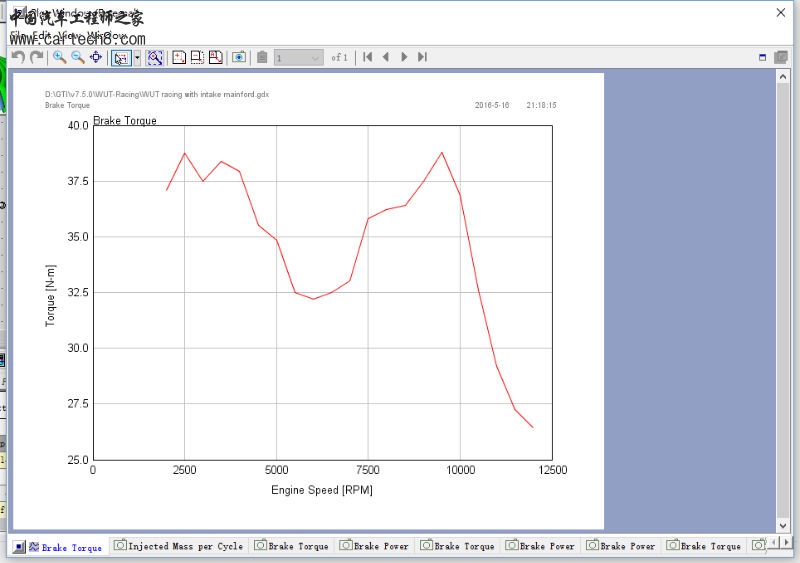Image resolution: width=800 pixels, height=563 pixels.
Task: Select the pan crosshair tool
Action: pyautogui.click(x=96, y=57)
